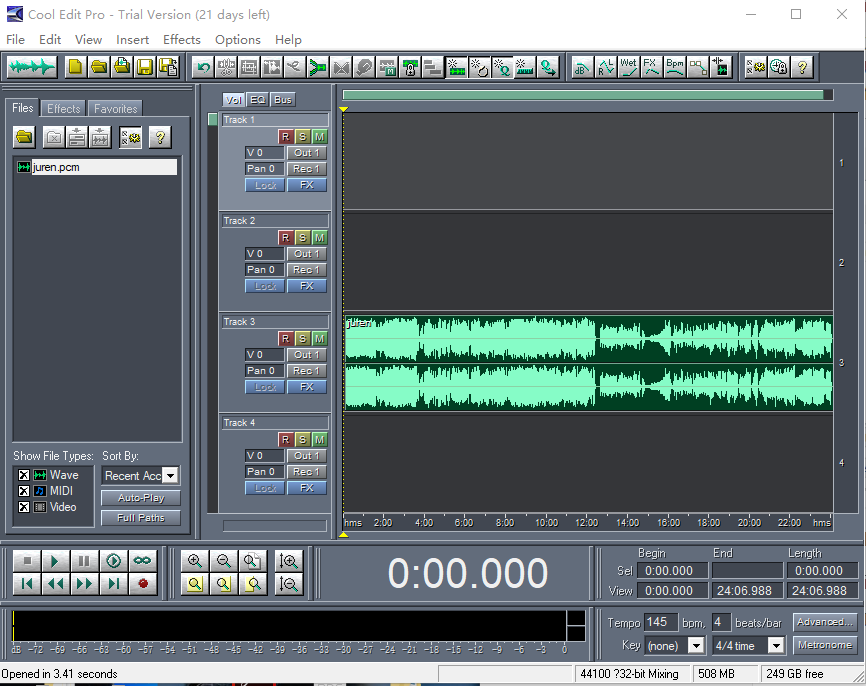Switch to the Effects panel tab
Viewport: 866px width, 686px height.
pyautogui.click(x=64, y=109)
